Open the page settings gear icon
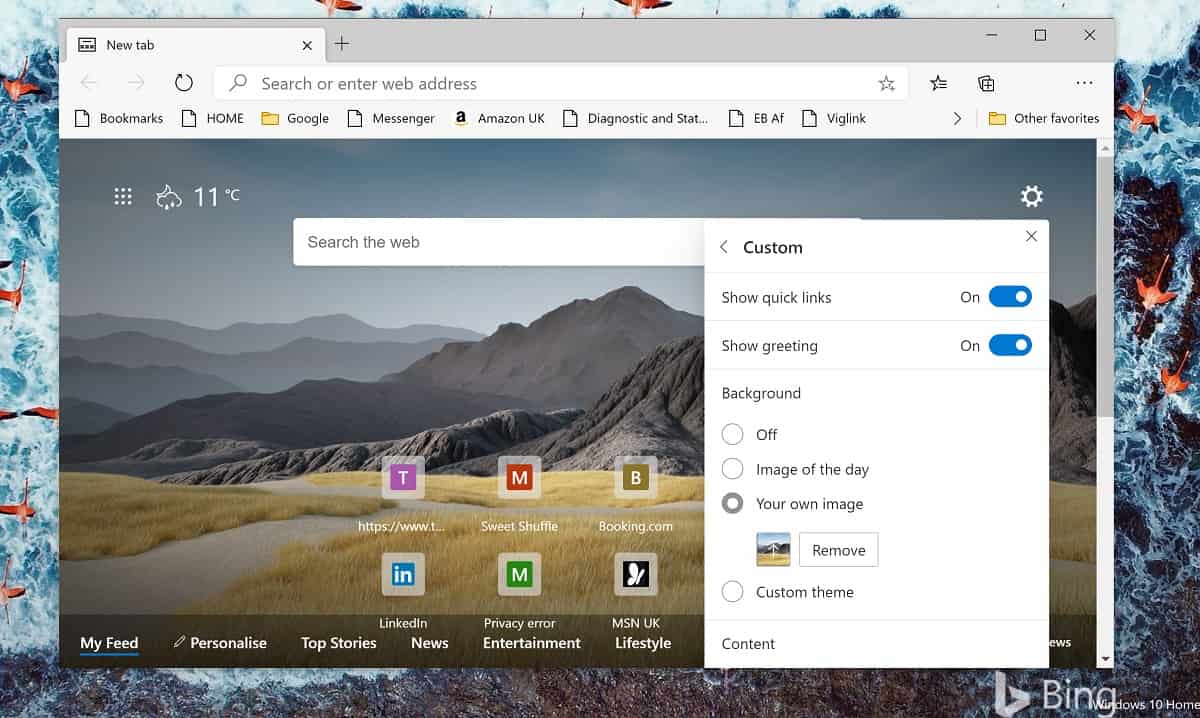The height and width of the screenshot is (718, 1200). tap(1031, 196)
